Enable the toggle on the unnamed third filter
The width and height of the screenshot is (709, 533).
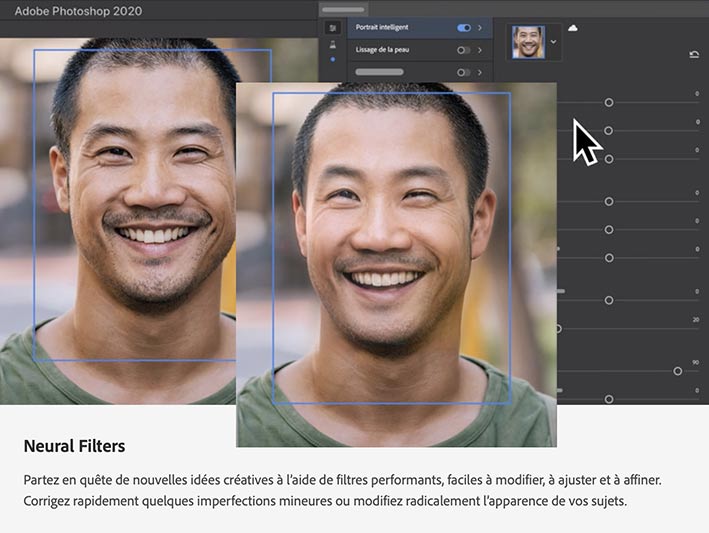coord(463,72)
